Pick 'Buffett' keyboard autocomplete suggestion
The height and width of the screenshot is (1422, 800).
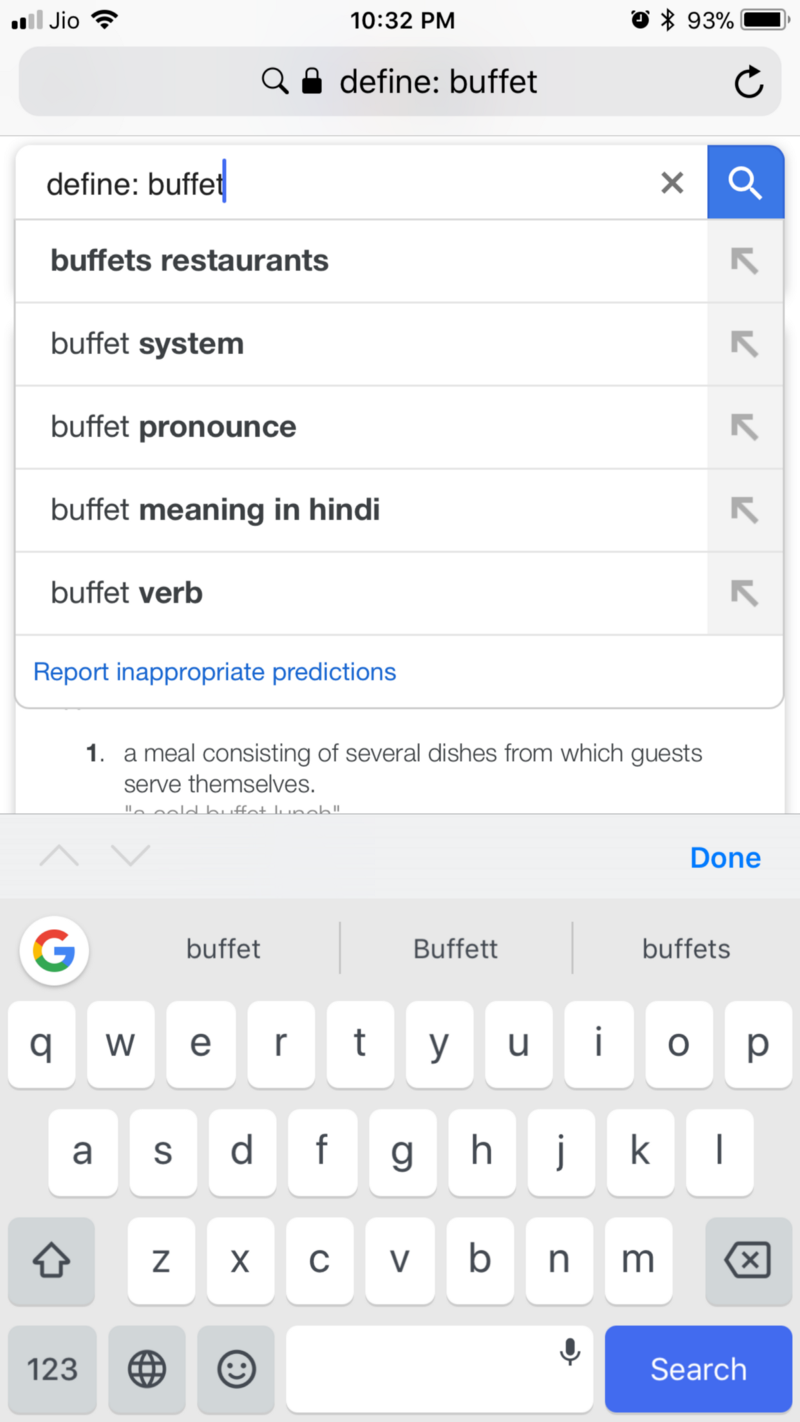(x=456, y=949)
